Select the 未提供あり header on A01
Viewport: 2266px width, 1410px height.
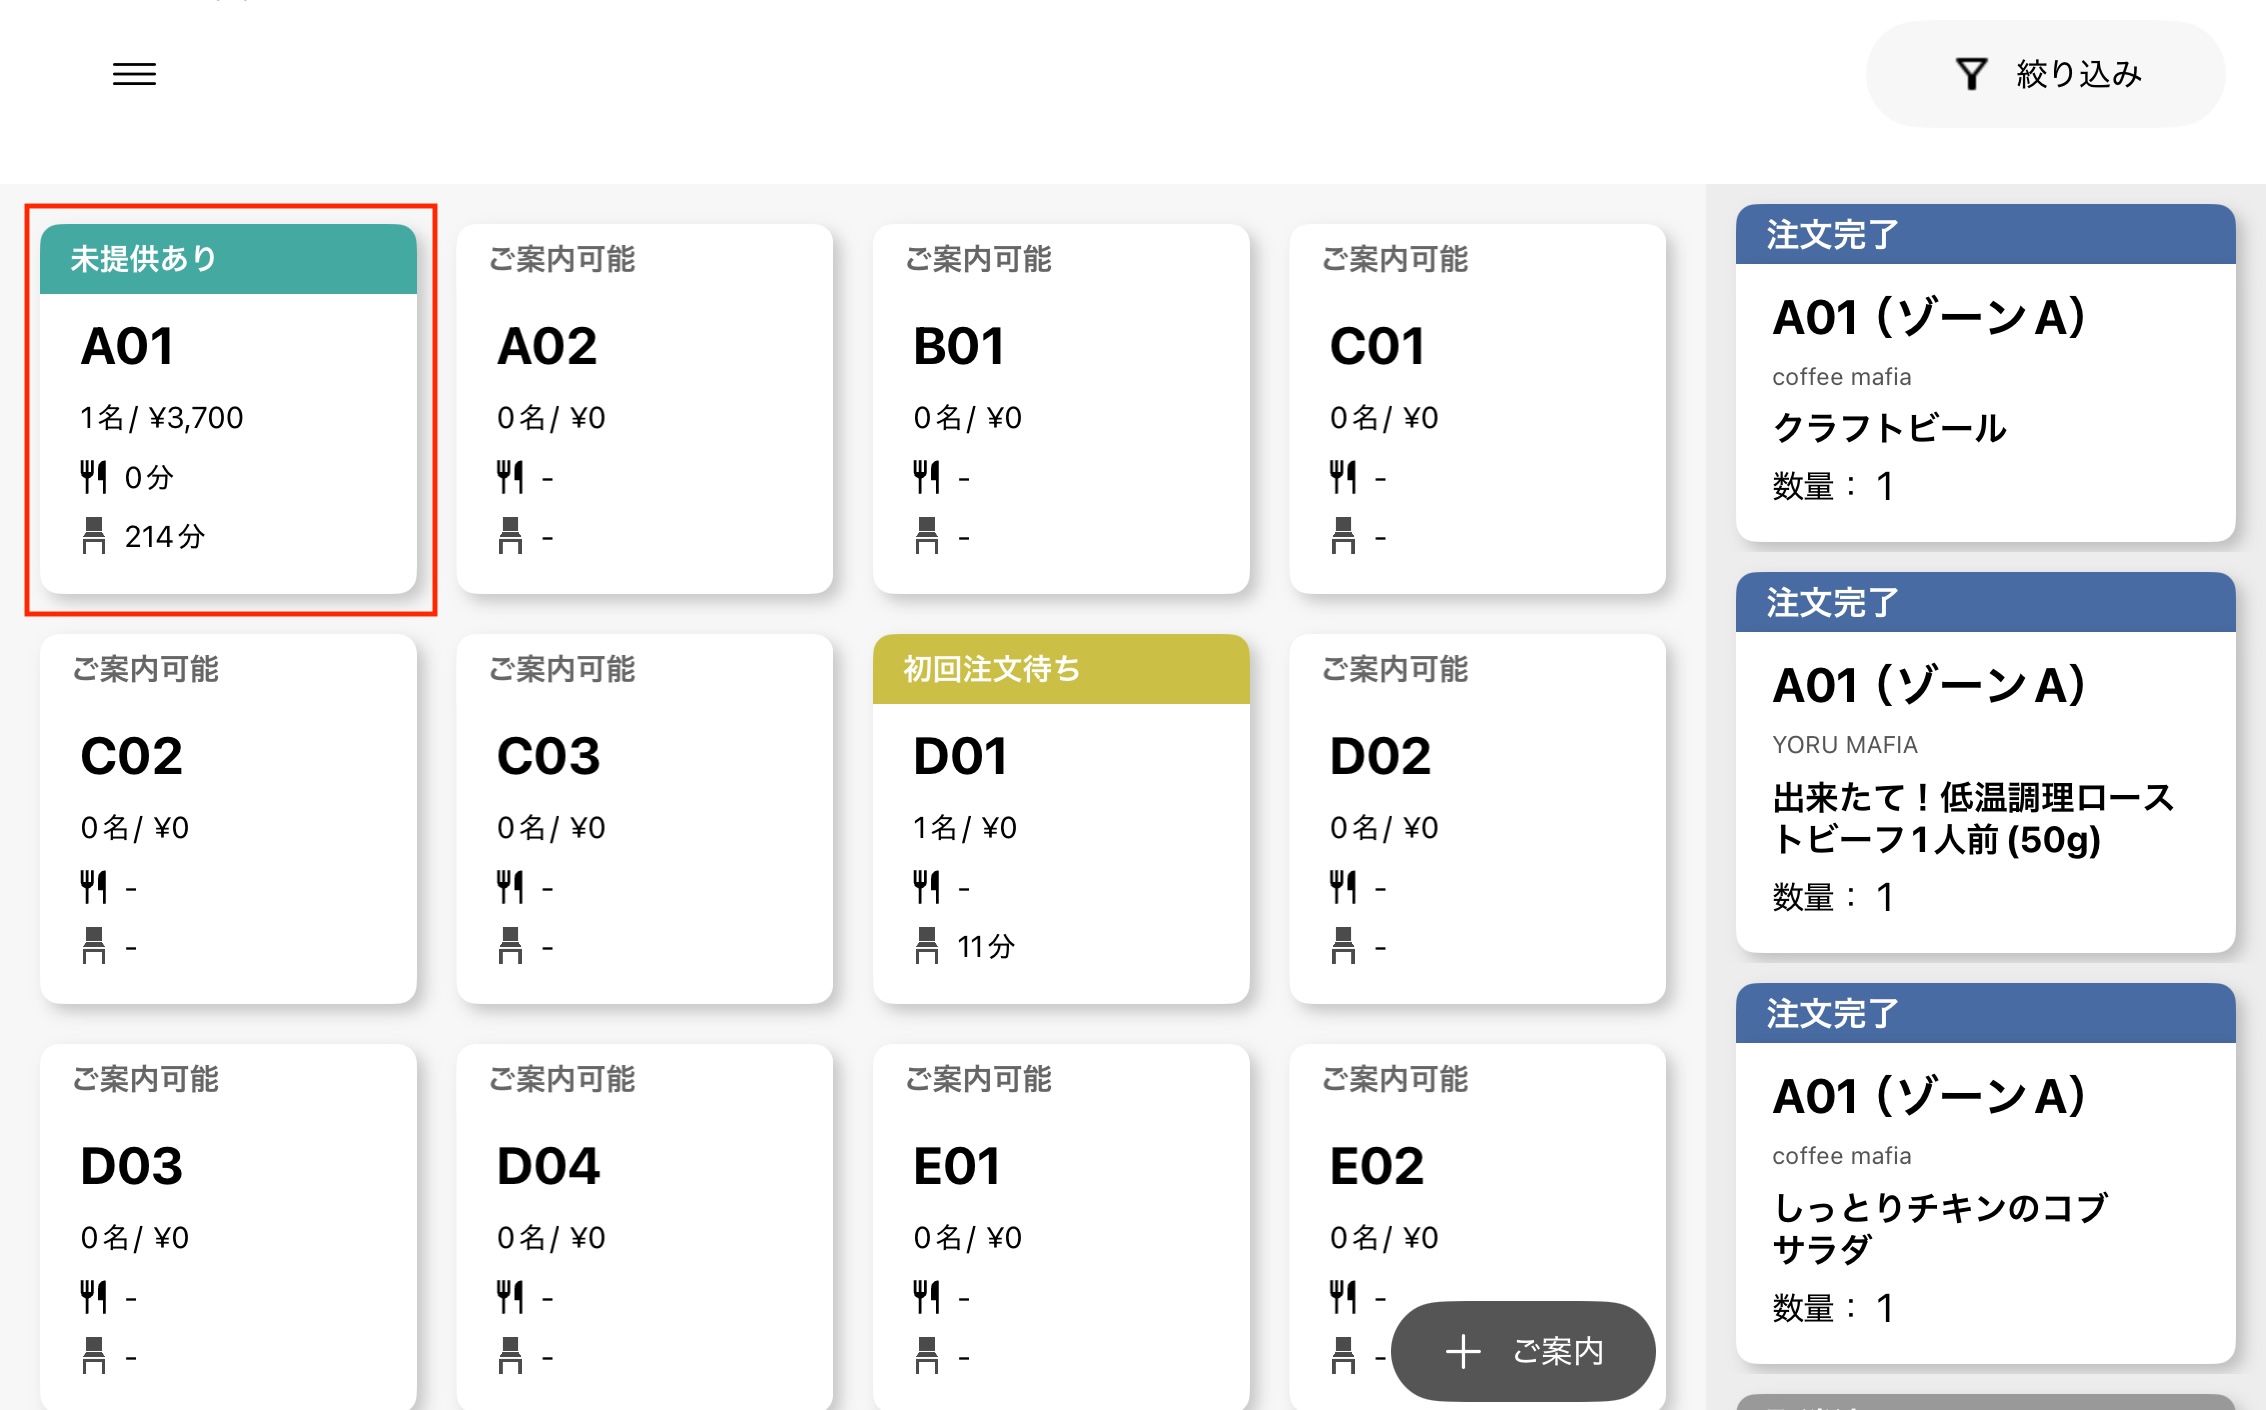(228, 259)
